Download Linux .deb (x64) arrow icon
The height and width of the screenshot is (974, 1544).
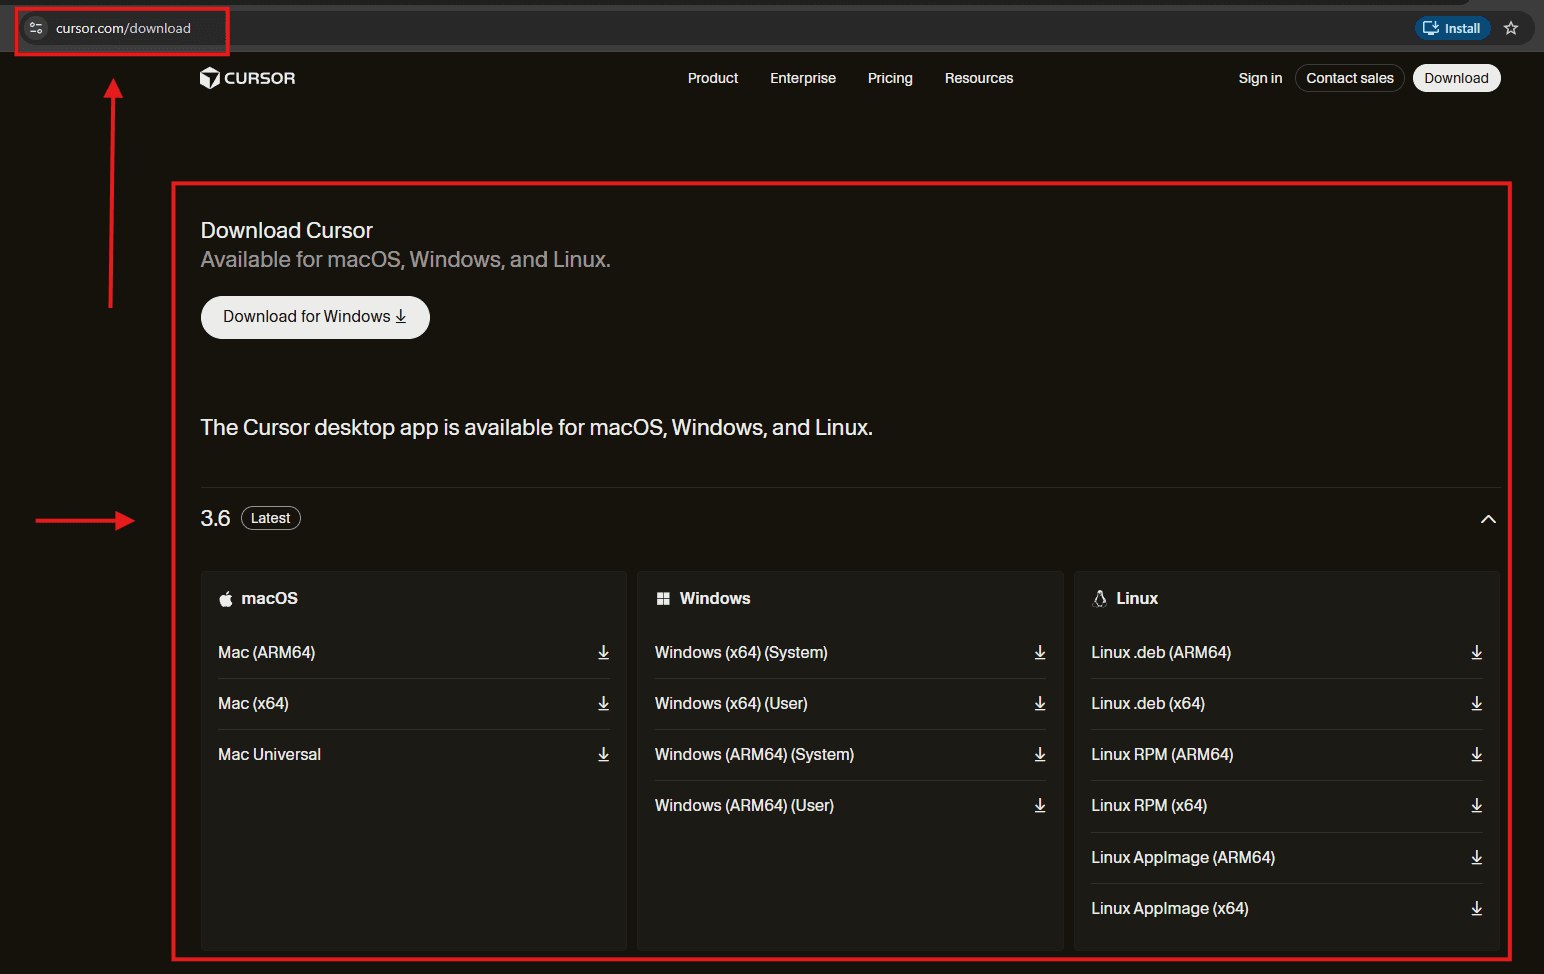(x=1476, y=703)
